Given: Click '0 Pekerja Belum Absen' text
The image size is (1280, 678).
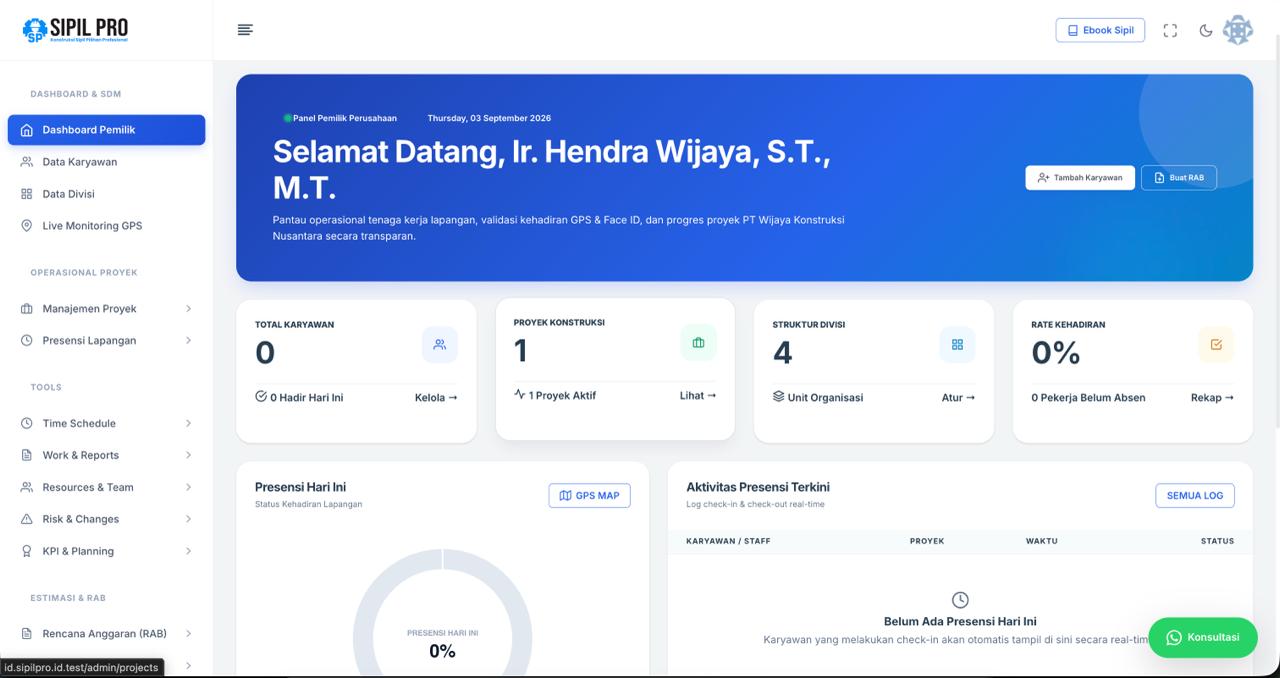Looking at the screenshot, I should point(1088,398).
